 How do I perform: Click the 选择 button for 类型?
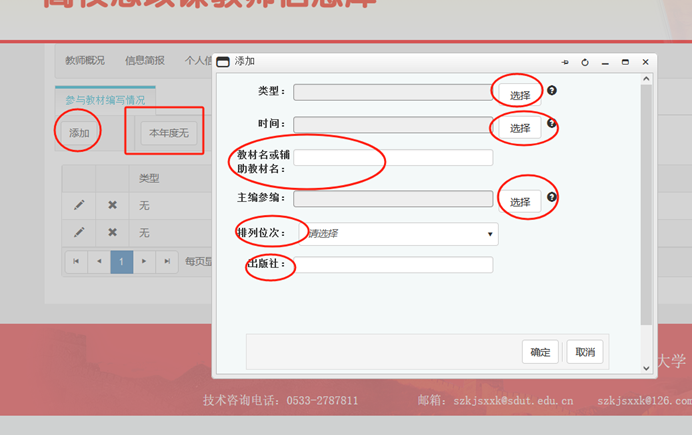pyautogui.click(x=520, y=95)
